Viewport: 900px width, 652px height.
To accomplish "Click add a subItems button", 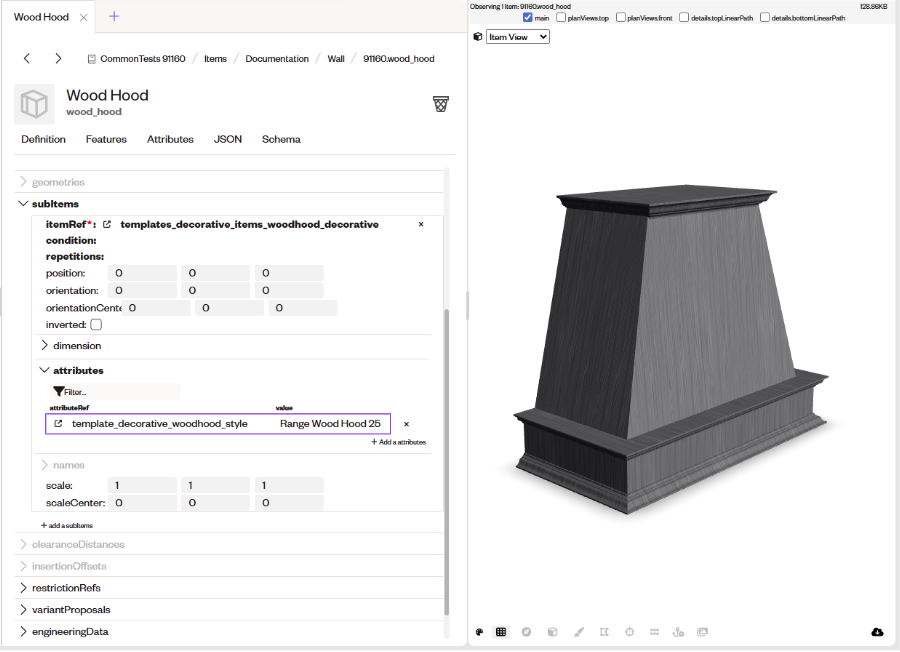I will pos(67,525).
